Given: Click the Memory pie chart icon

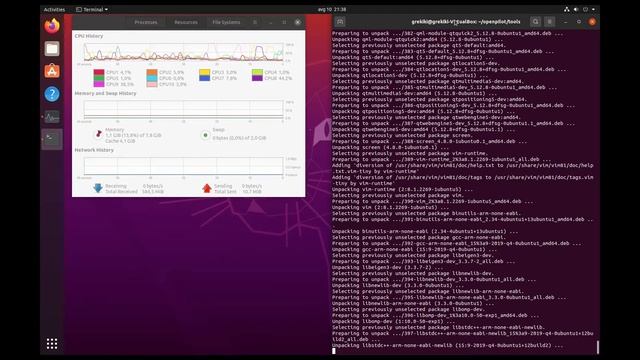Looking at the screenshot, I should coord(98,134).
